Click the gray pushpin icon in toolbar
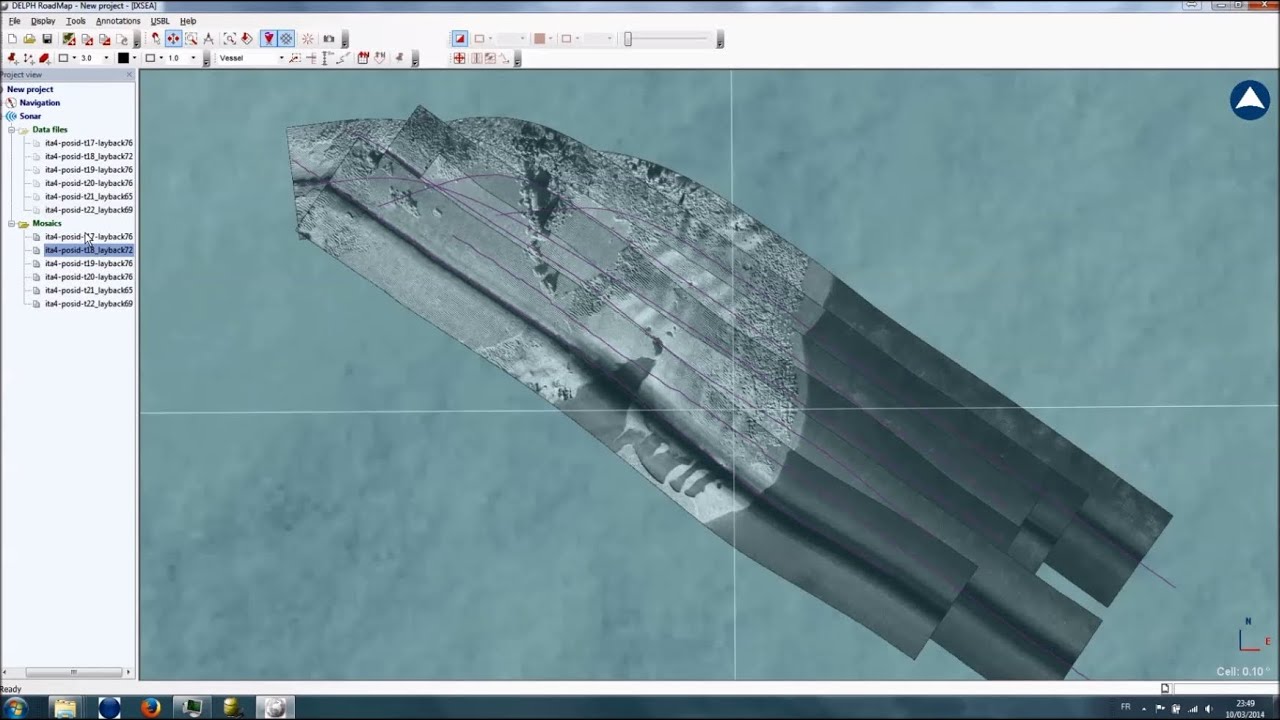Image resolution: width=1280 pixels, height=720 pixels. [x=399, y=58]
